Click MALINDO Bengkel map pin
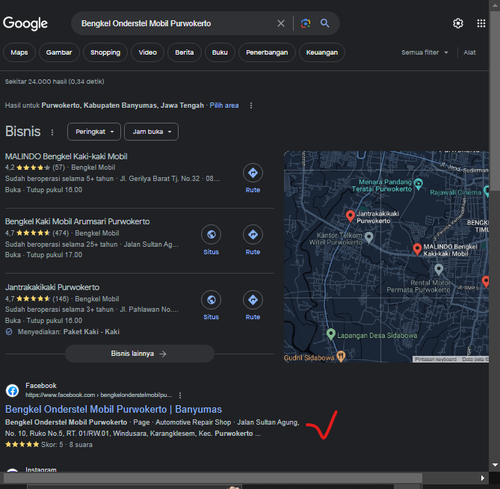The image size is (500, 489). (x=417, y=249)
